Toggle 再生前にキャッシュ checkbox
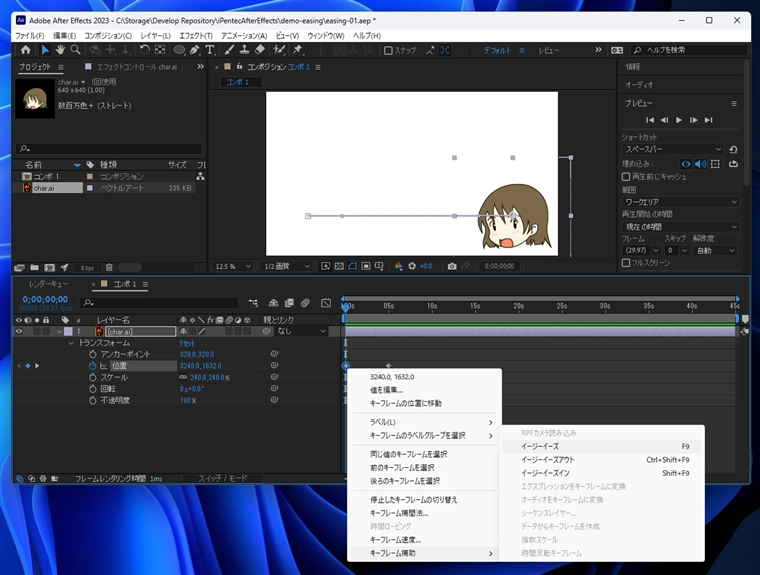The height and width of the screenshot is (575, 760). point(626,176)
